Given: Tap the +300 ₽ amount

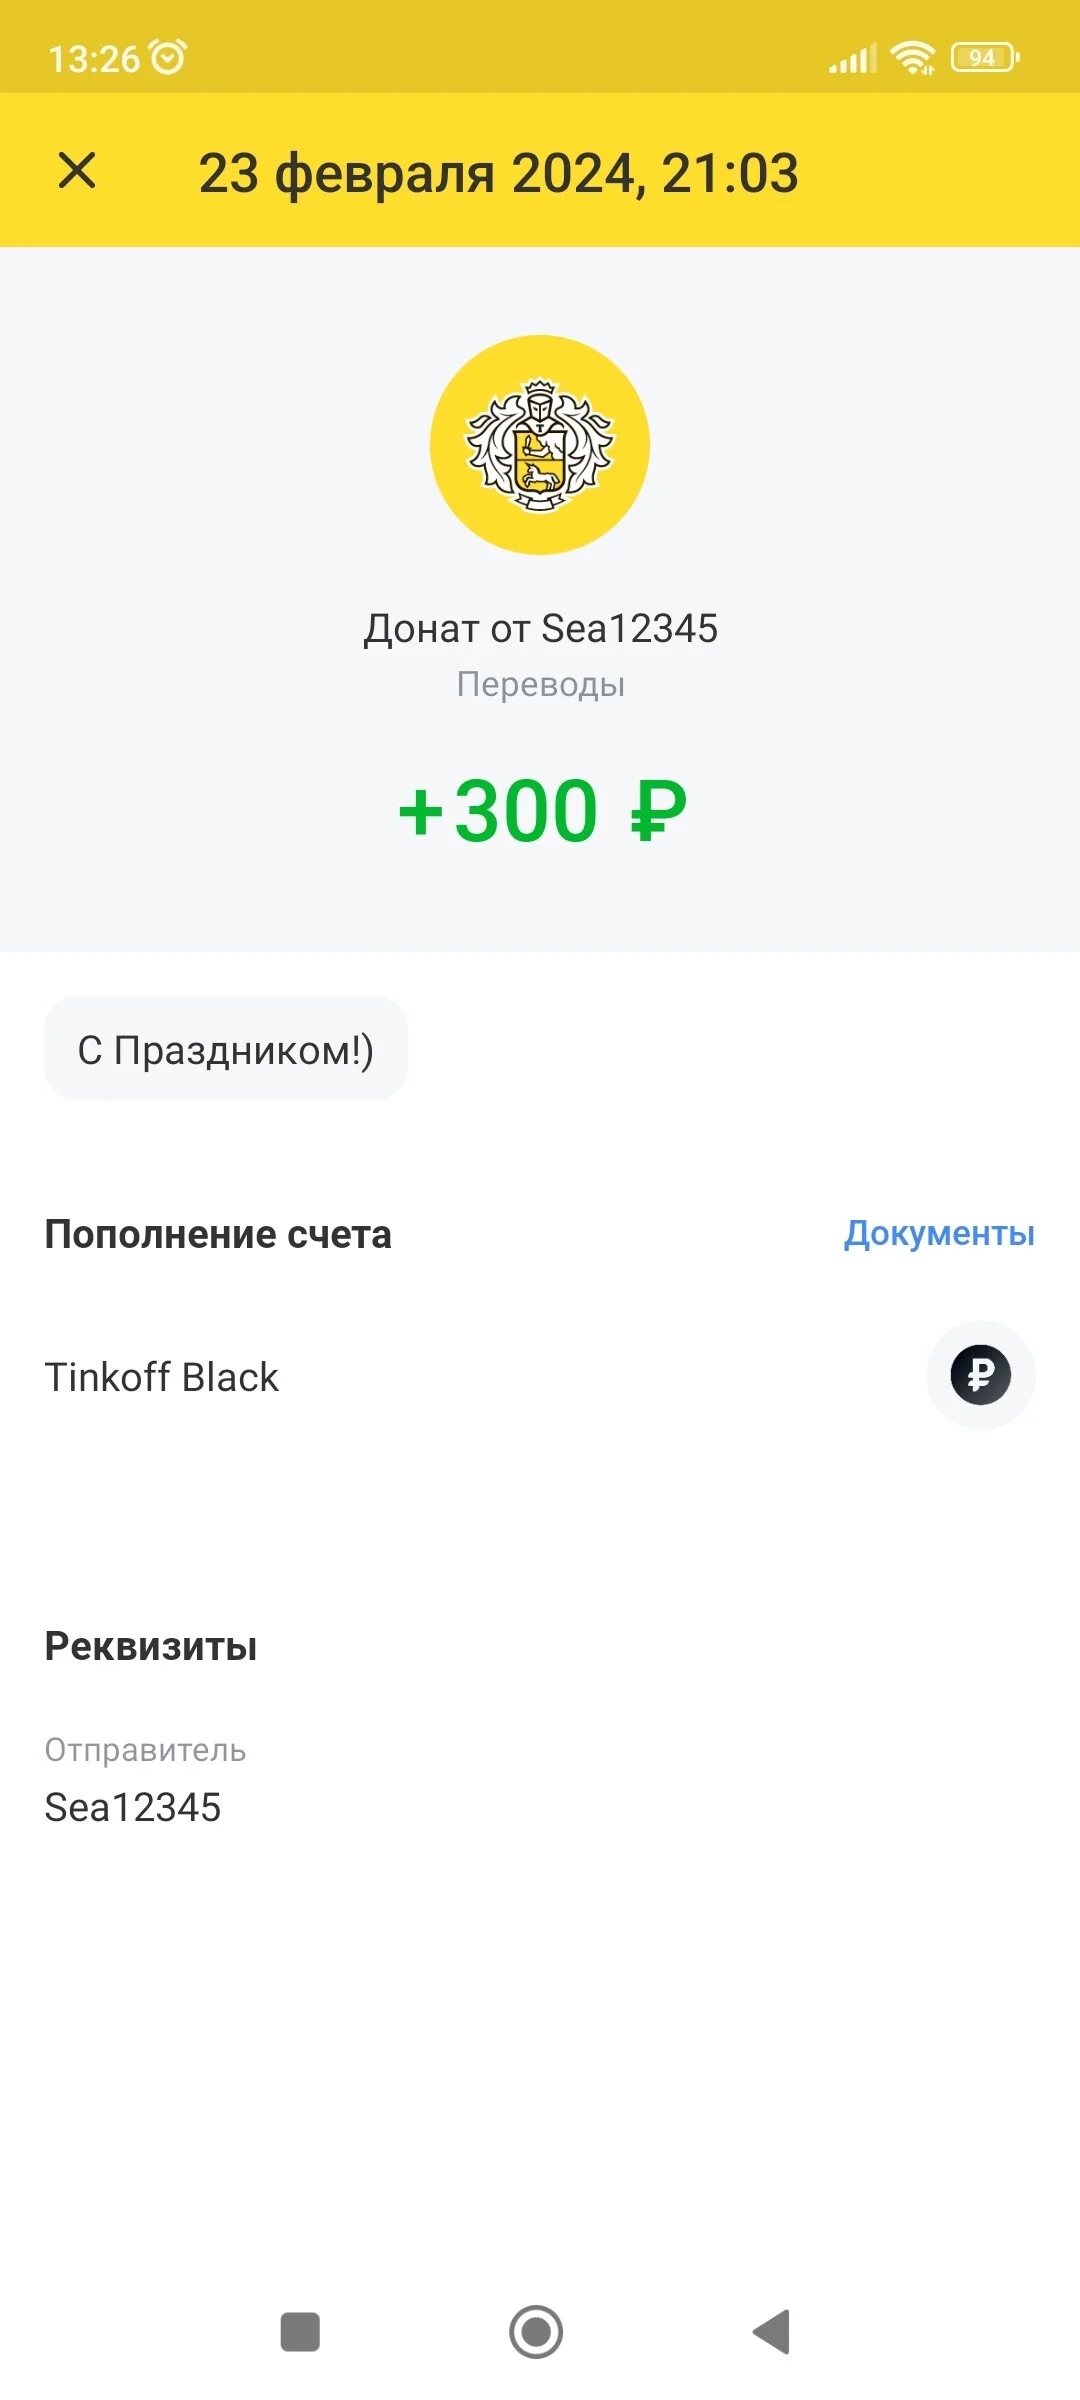Looking at the screenshot, I should (542, 811).
